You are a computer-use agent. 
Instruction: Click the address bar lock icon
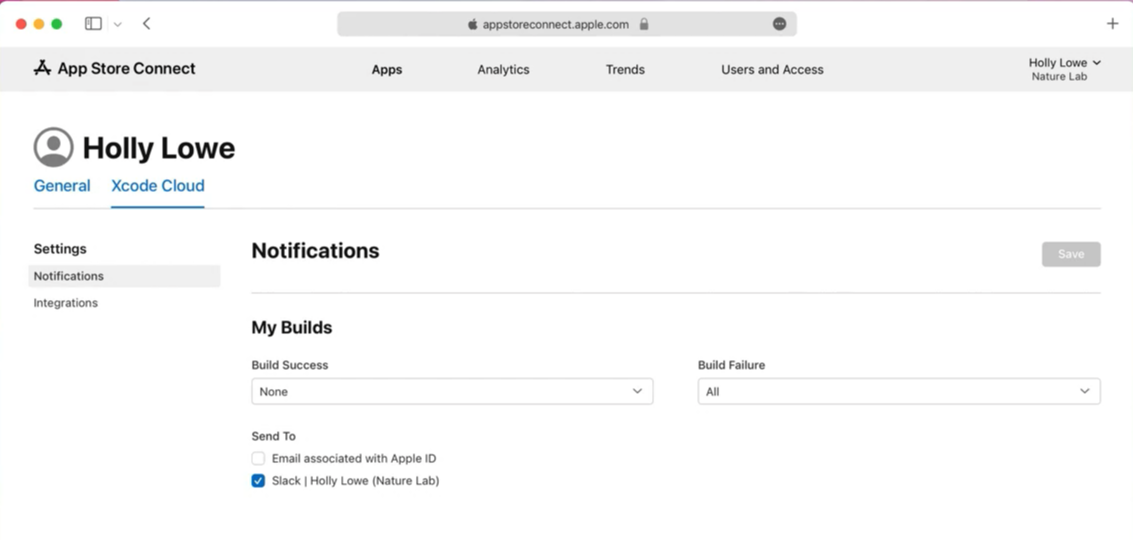(x=644, y=24)
